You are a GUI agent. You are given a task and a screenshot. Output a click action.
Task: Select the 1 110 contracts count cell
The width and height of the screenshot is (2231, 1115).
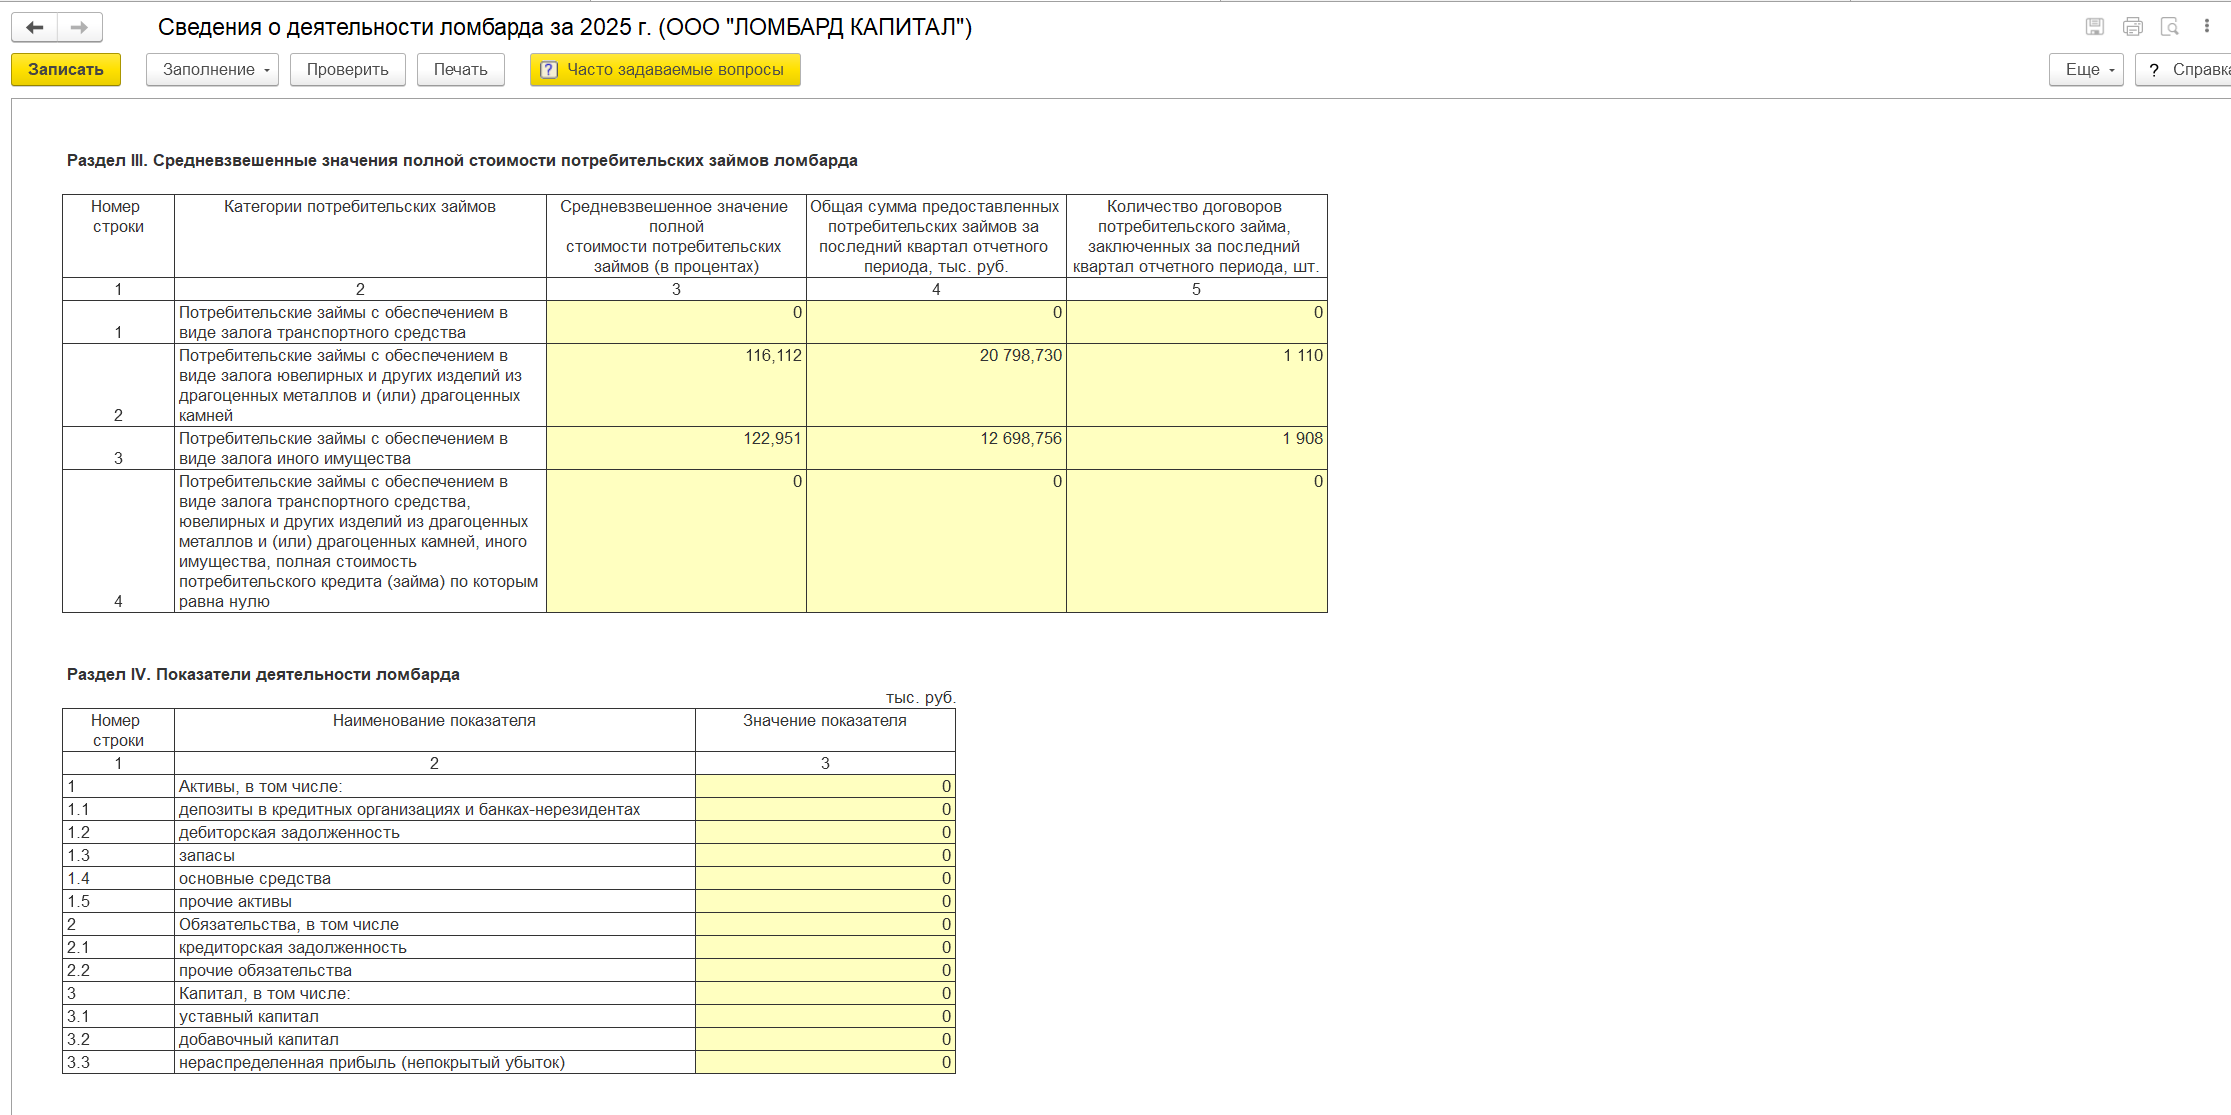click(x=1196, y=385)
